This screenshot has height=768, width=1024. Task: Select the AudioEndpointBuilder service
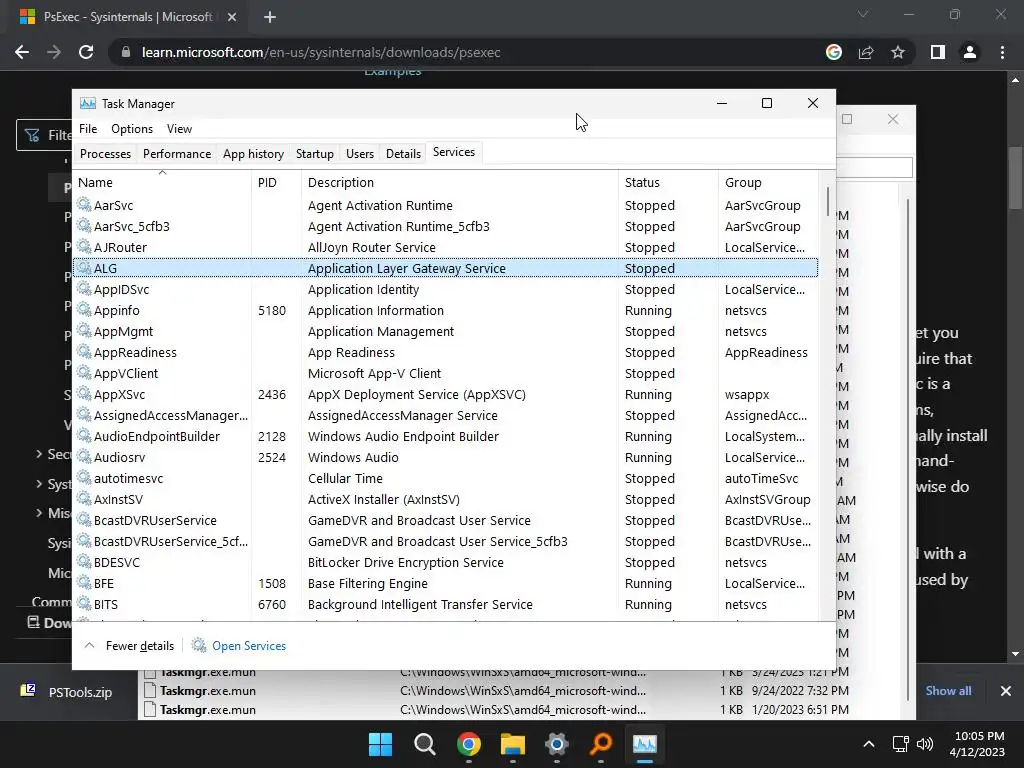click(x=445, y=436)
